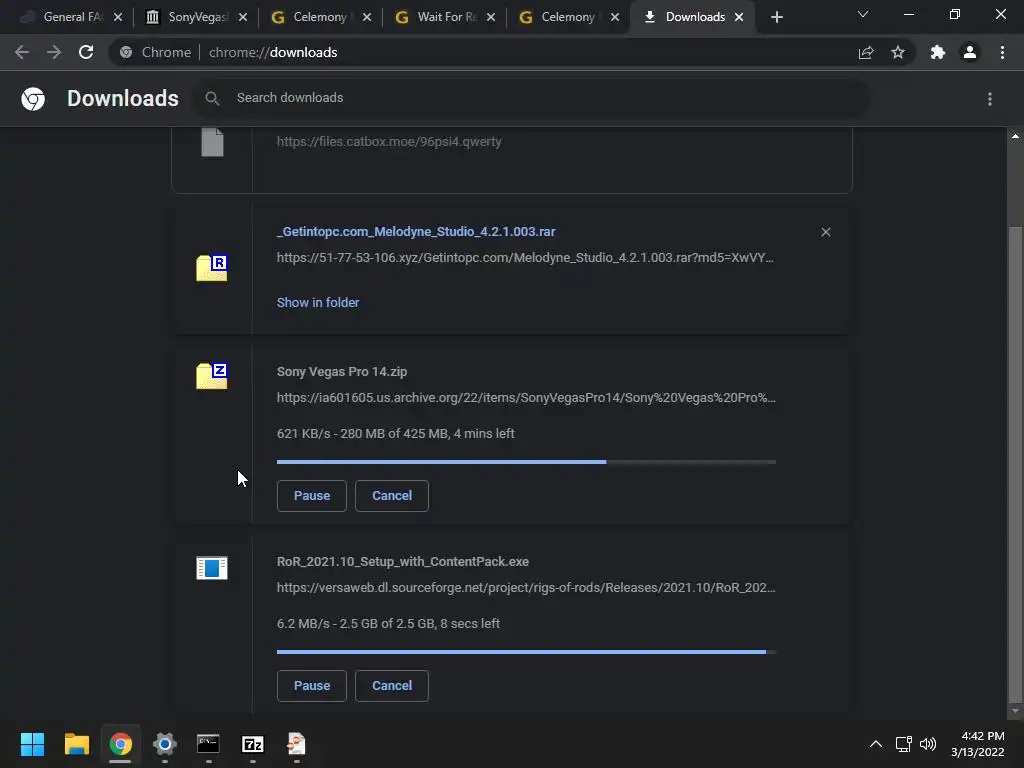Open the 7-Zip taskbar icon

tap(253, 744)
